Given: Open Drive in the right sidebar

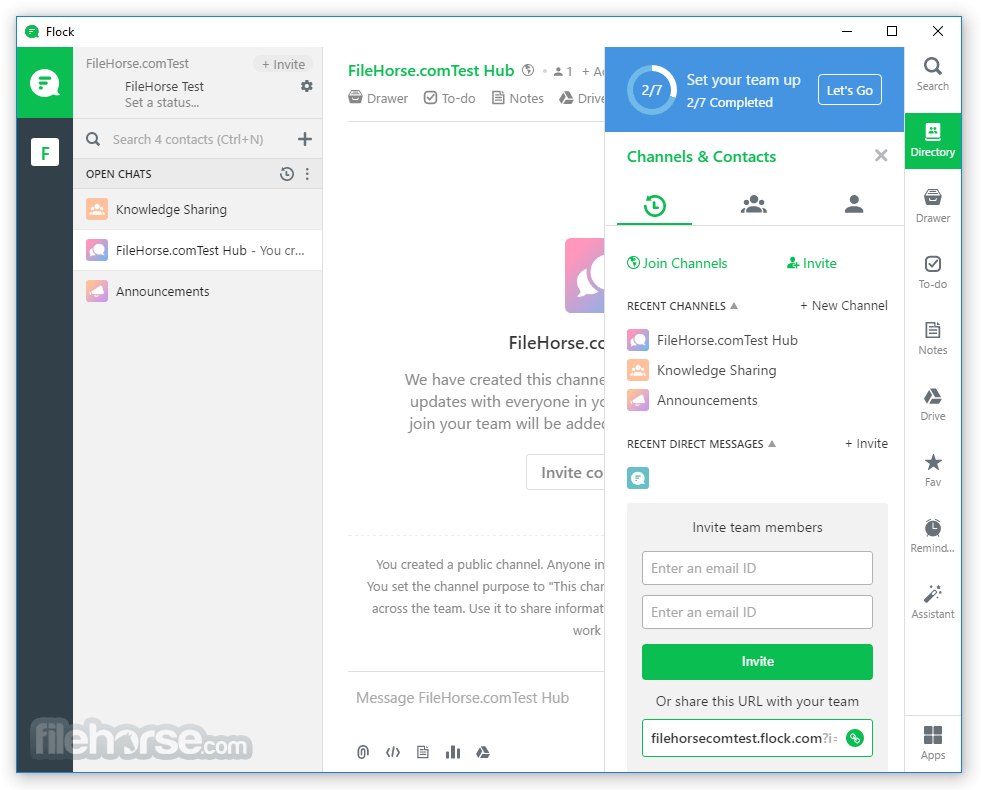Looking at the screenshot, I should coord(932,404).
